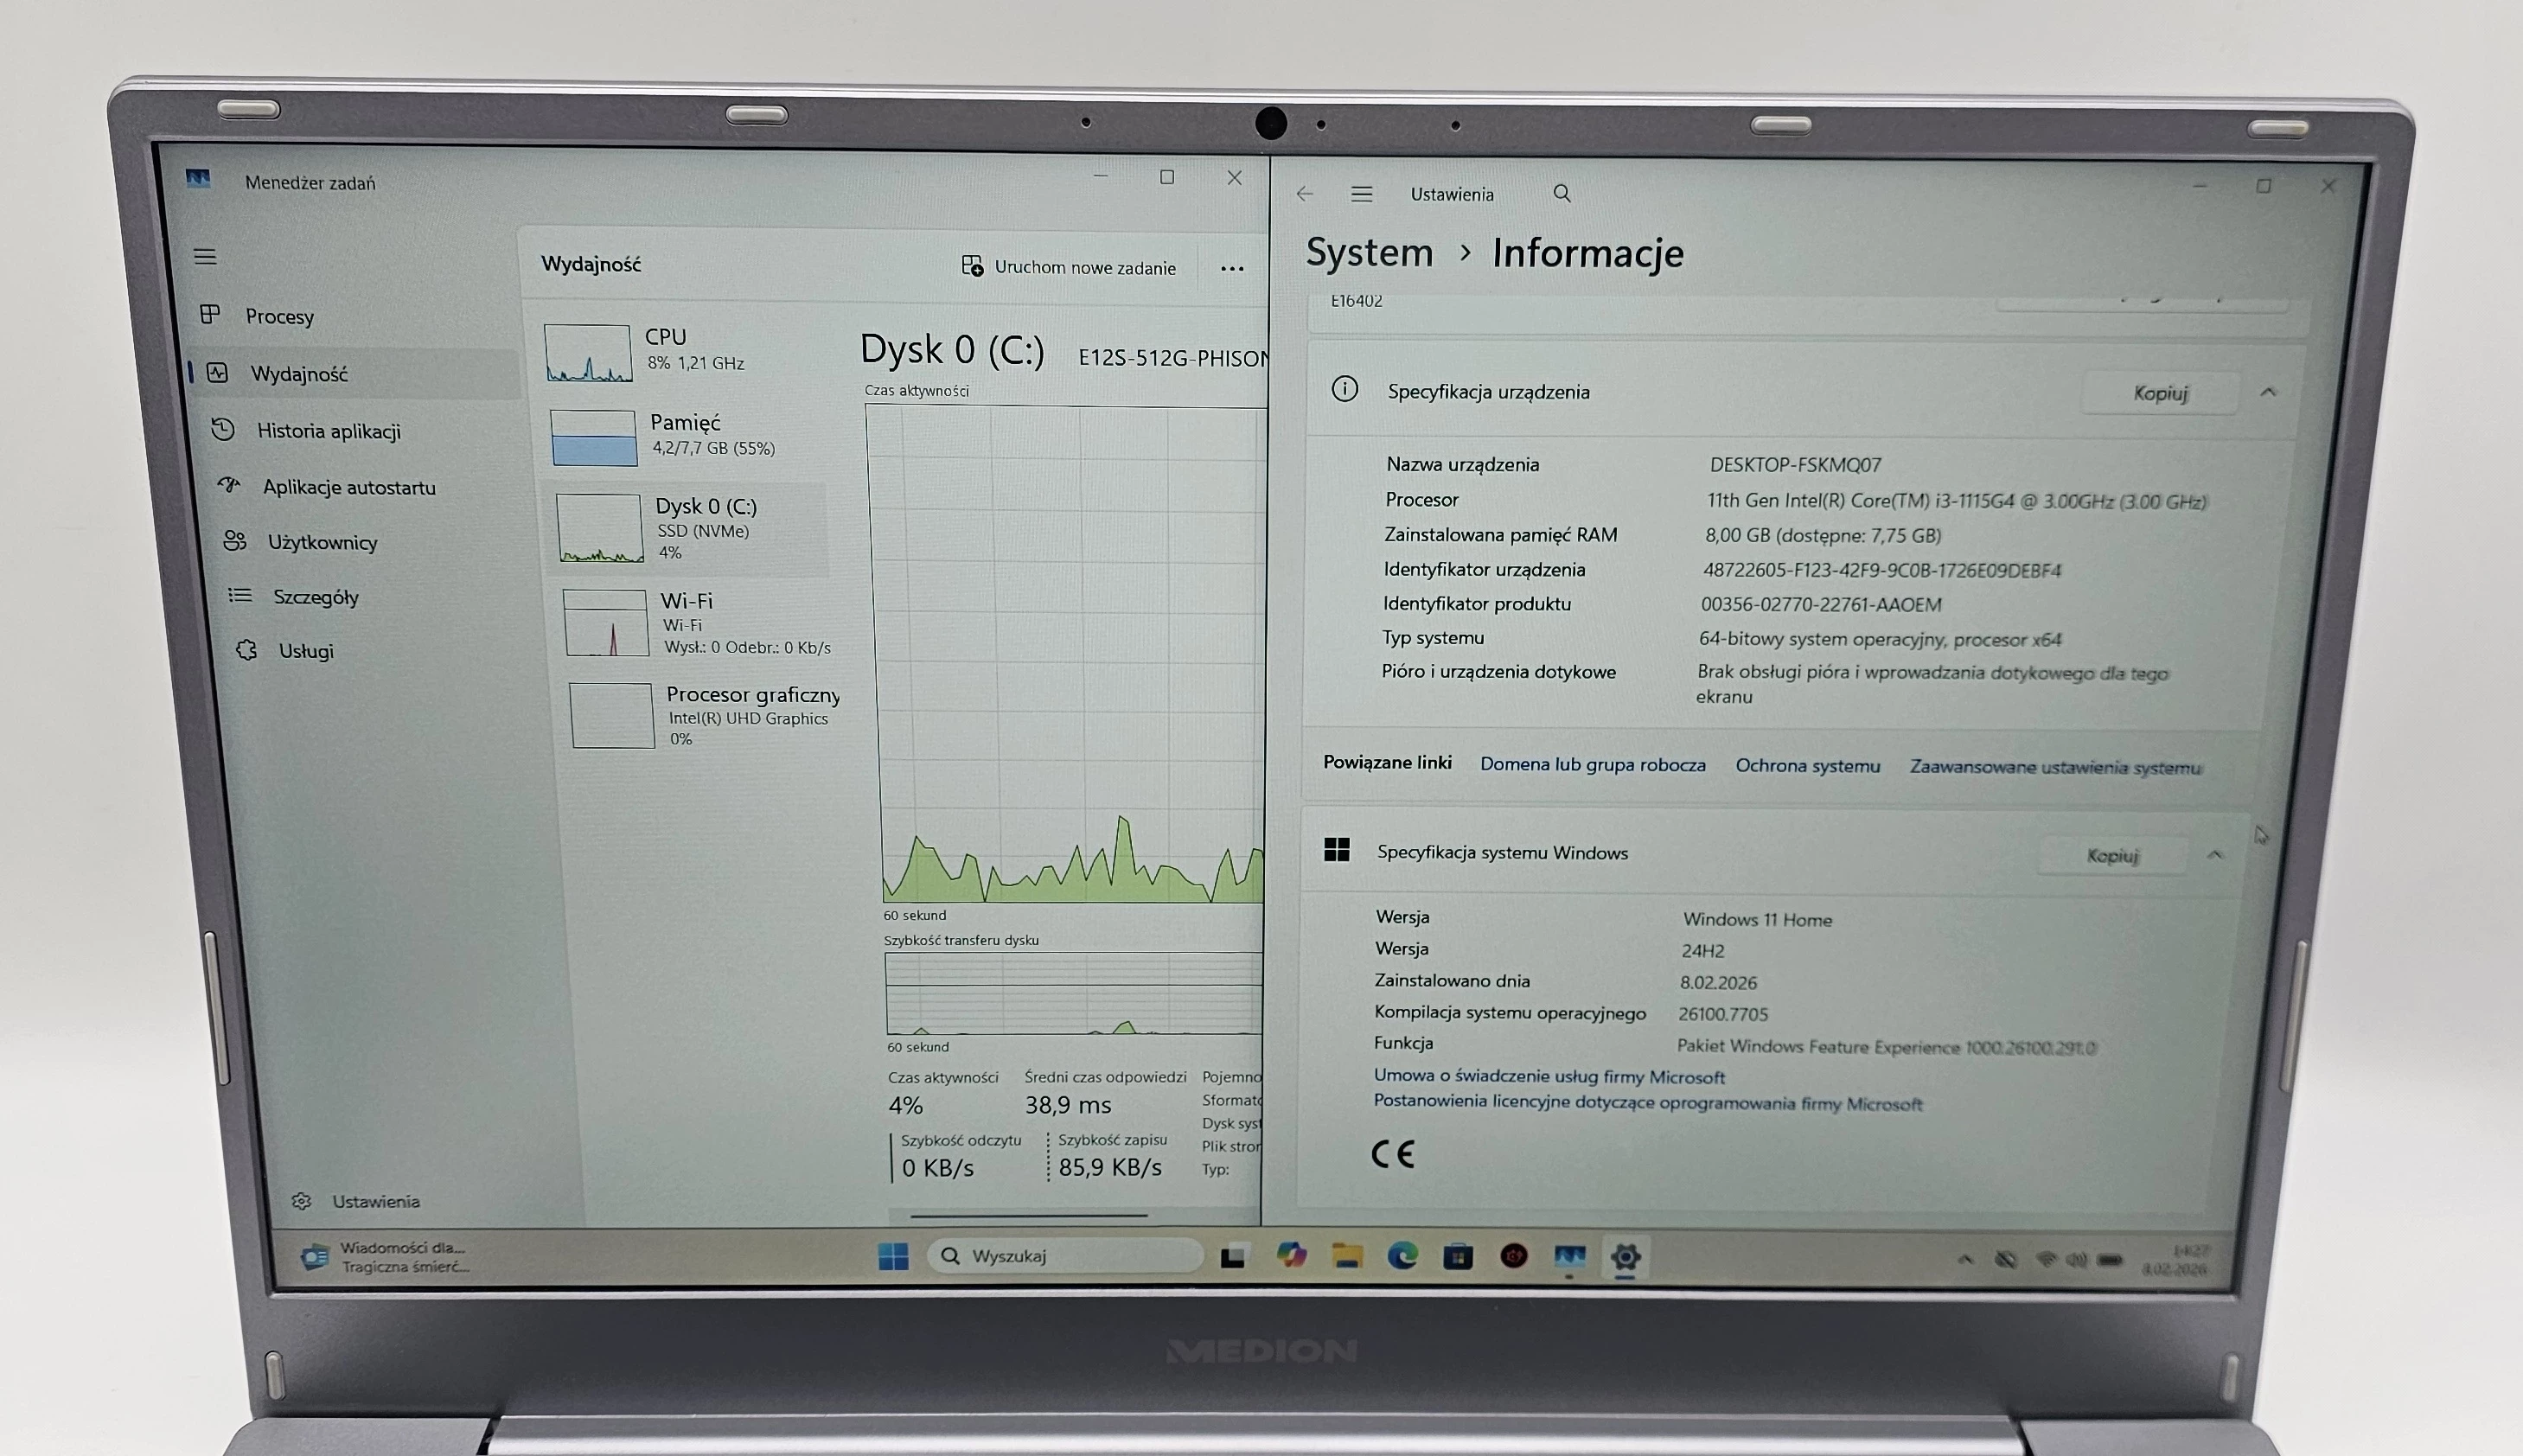The image size is (2523, 1456).
Task: Click the Wyszukaj taskbar search field
Action: pos(1065,1255)
